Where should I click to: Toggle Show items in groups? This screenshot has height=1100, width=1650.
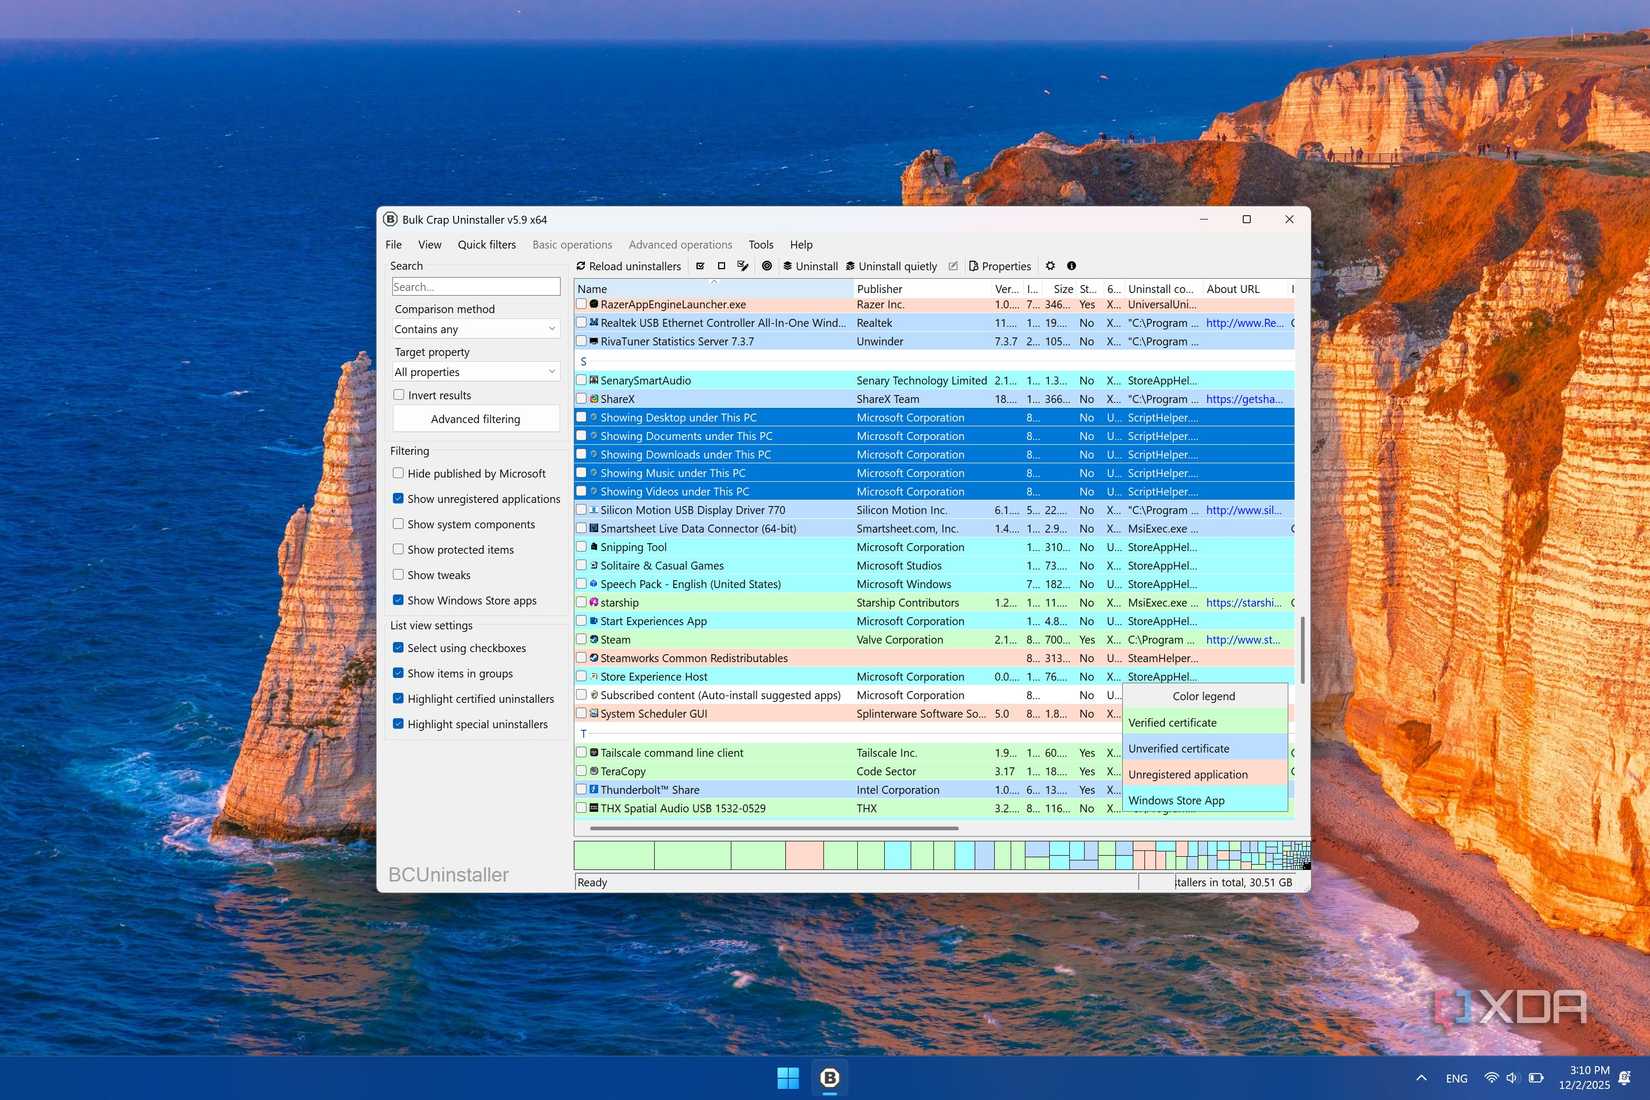398,673
